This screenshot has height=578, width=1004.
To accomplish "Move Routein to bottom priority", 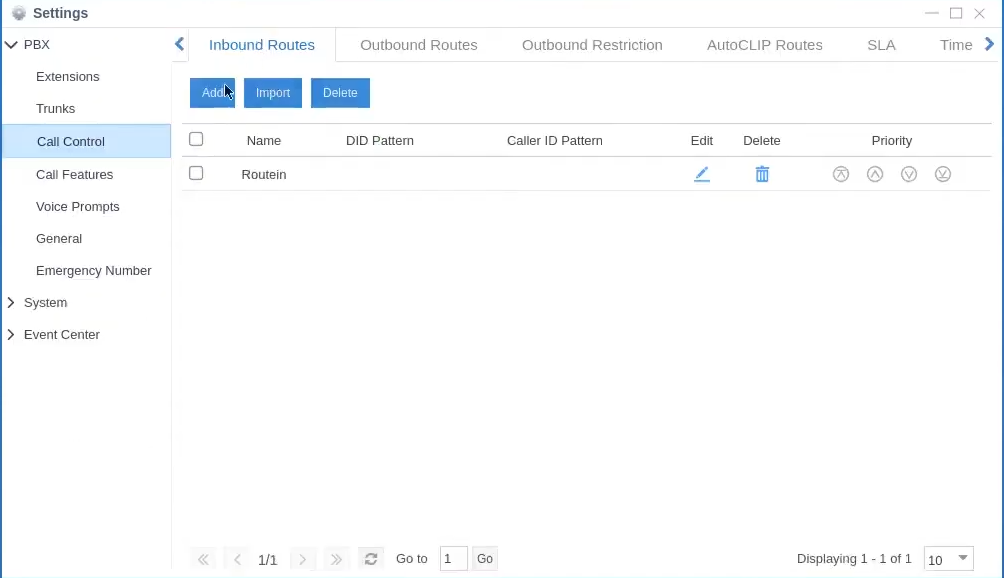I will point(943,174).
